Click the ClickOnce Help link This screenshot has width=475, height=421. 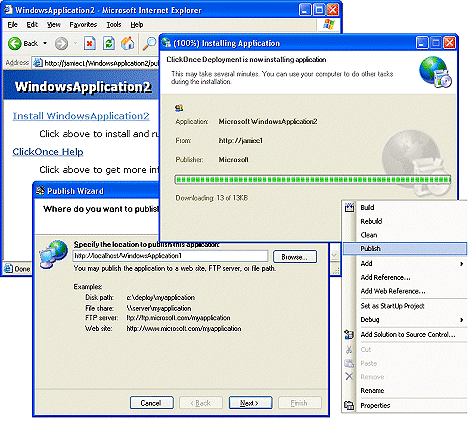click(x=48, y=152)
